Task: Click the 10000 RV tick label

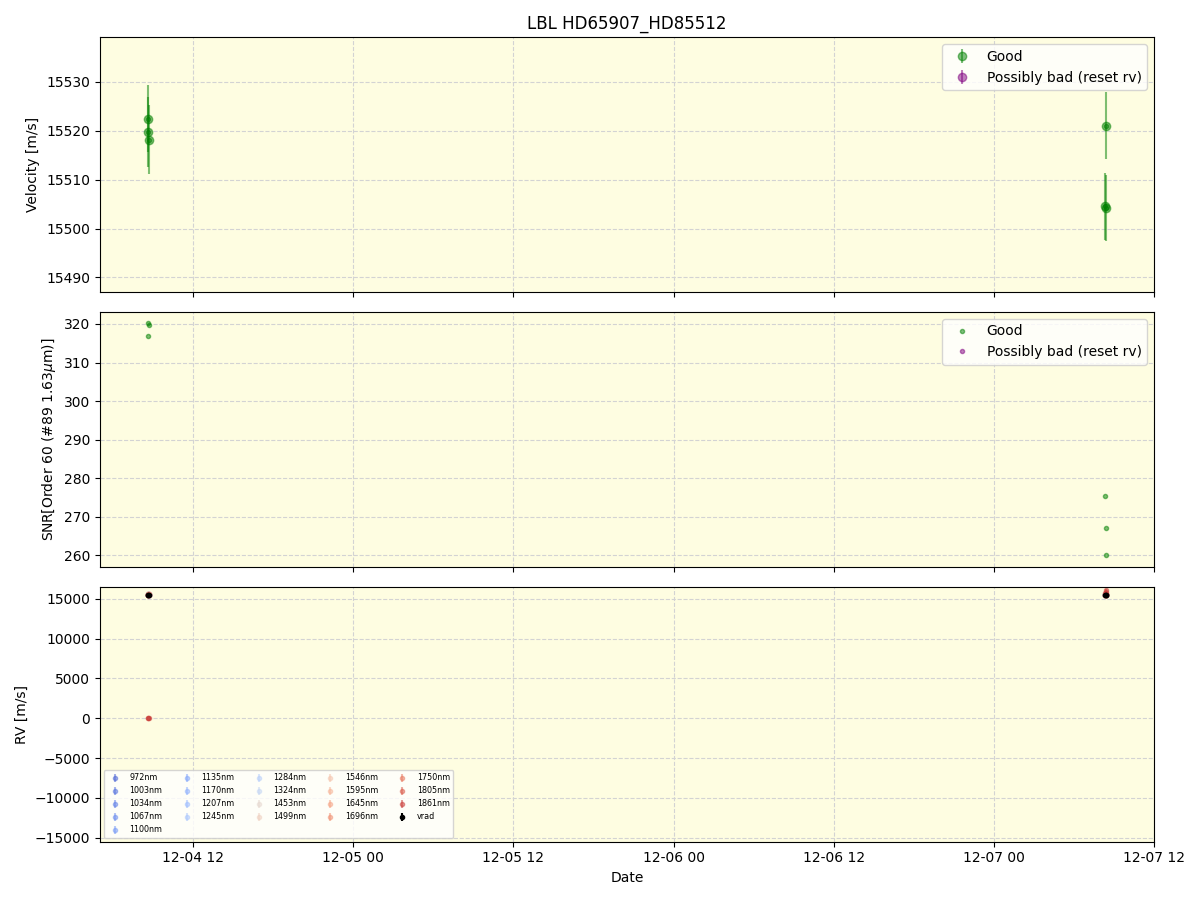Action: 68,639
